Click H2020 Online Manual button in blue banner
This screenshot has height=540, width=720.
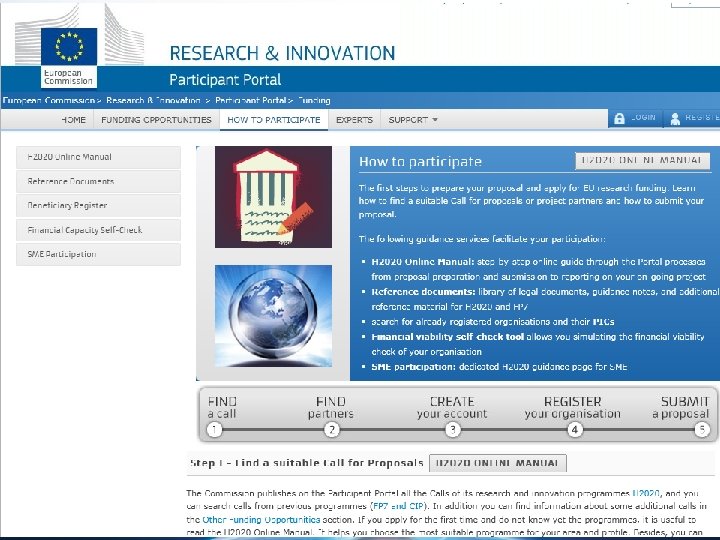tap(642, 160)
